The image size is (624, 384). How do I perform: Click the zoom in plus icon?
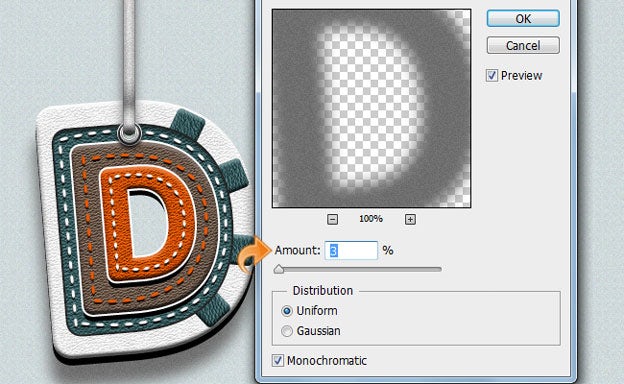coord(410,219)
